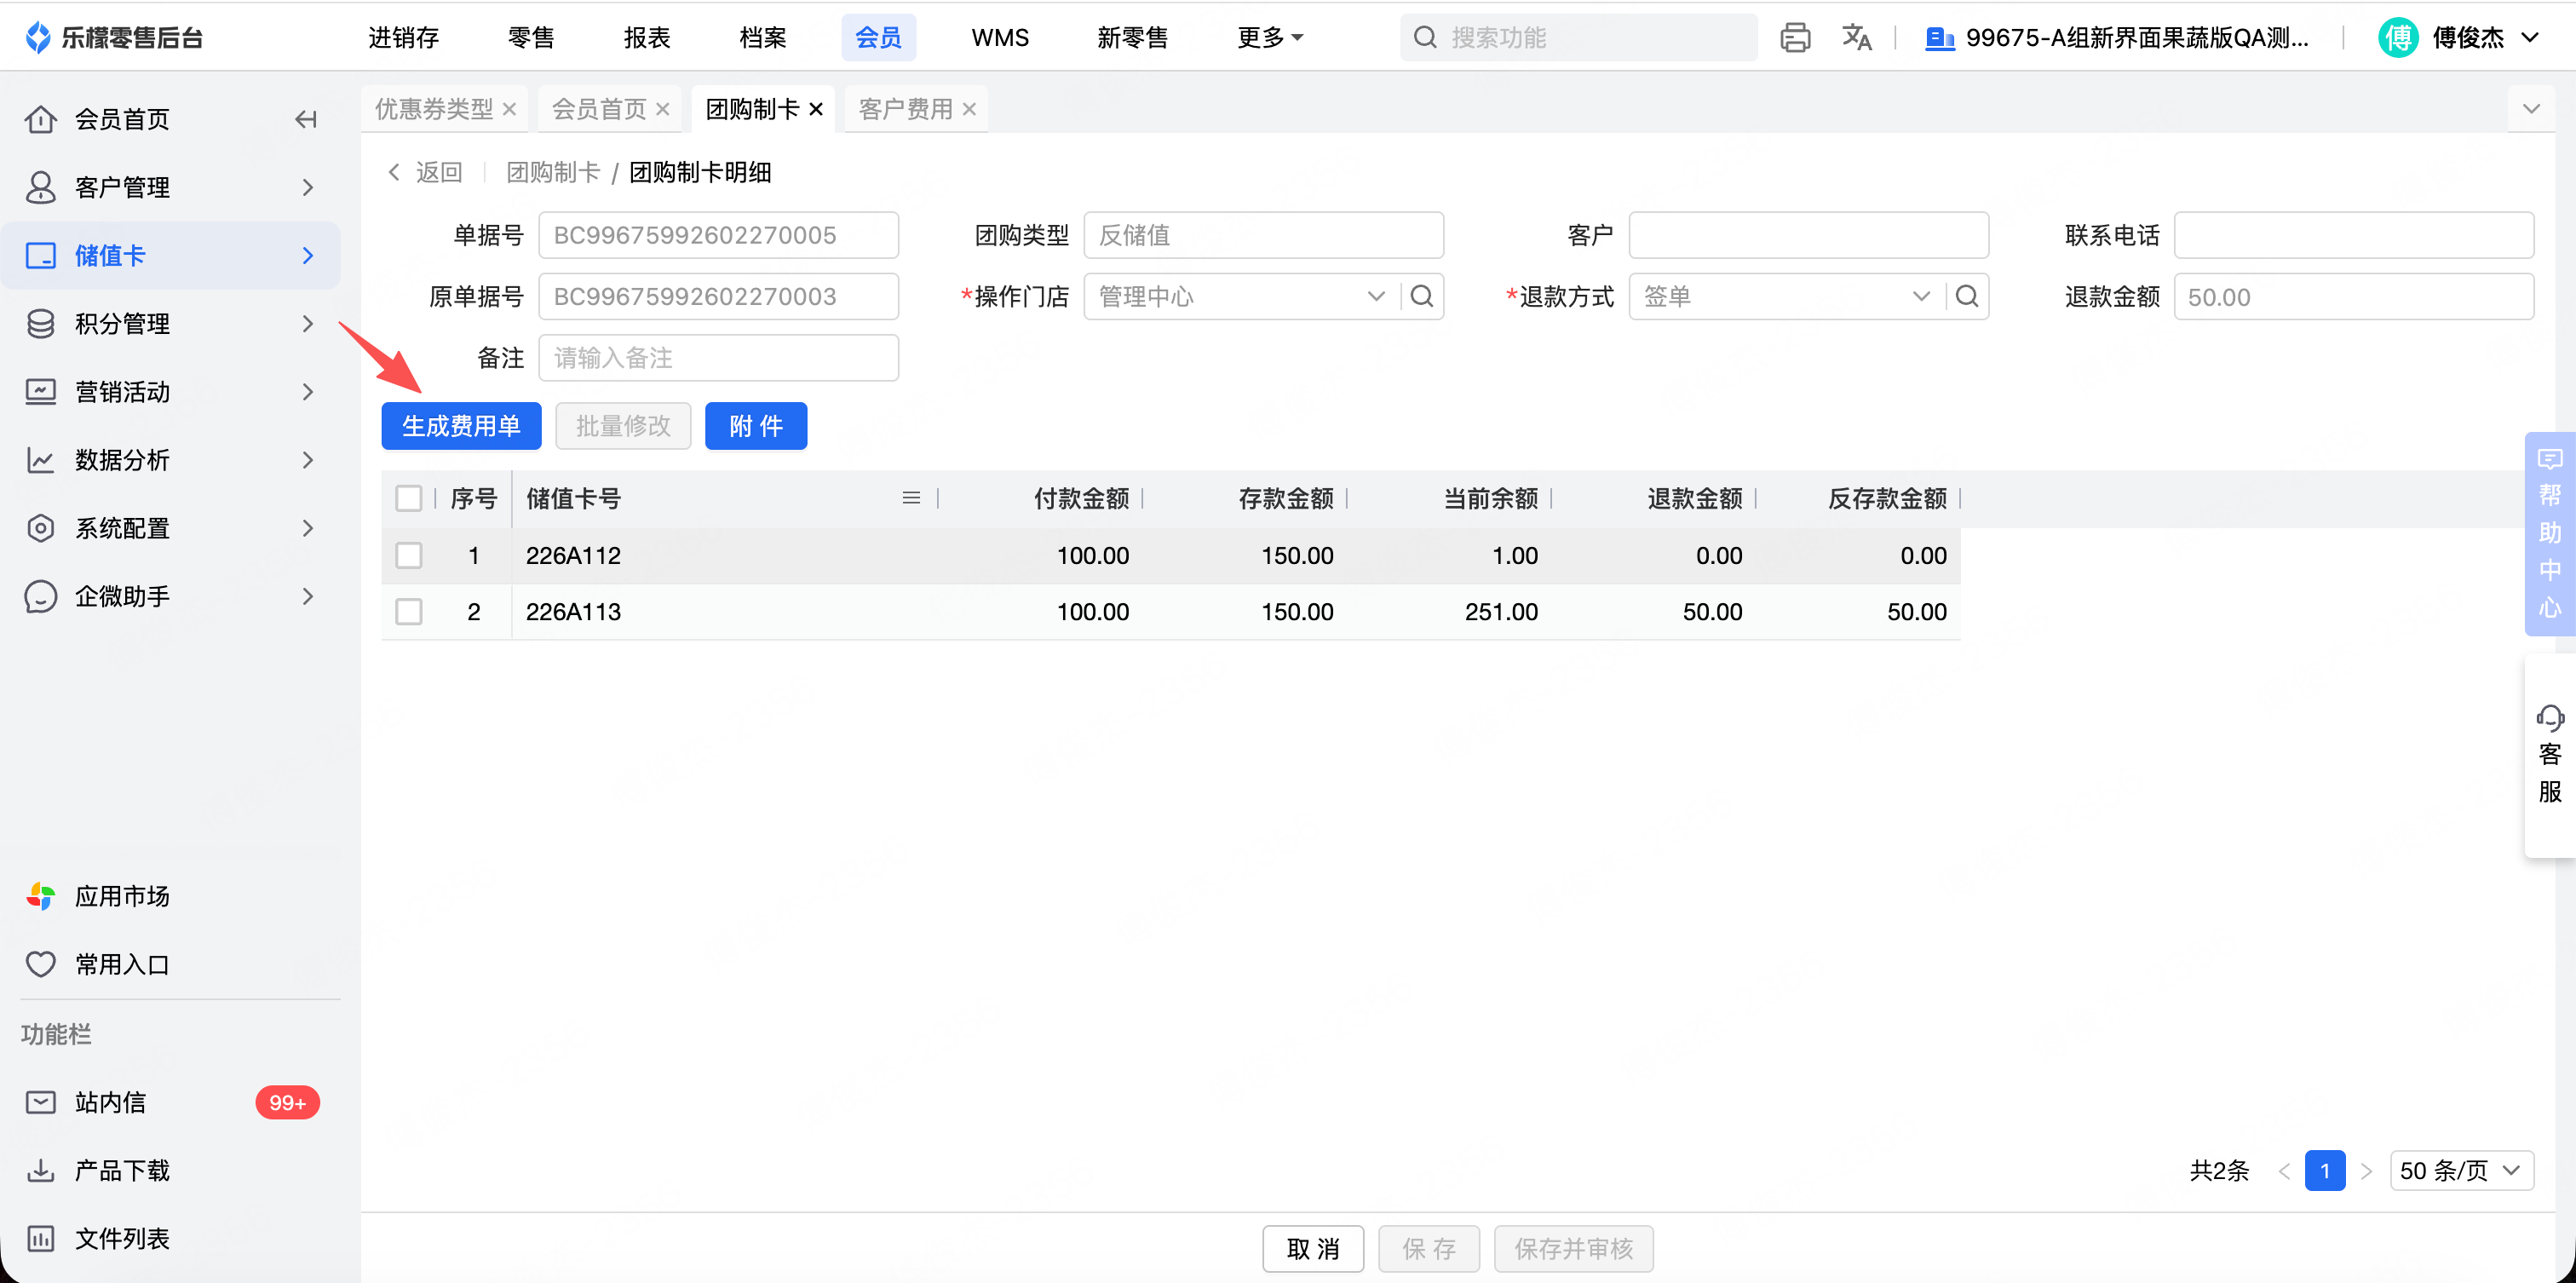Click into the 备注 input field
2576x1283 pixels.
pos(718,358)
